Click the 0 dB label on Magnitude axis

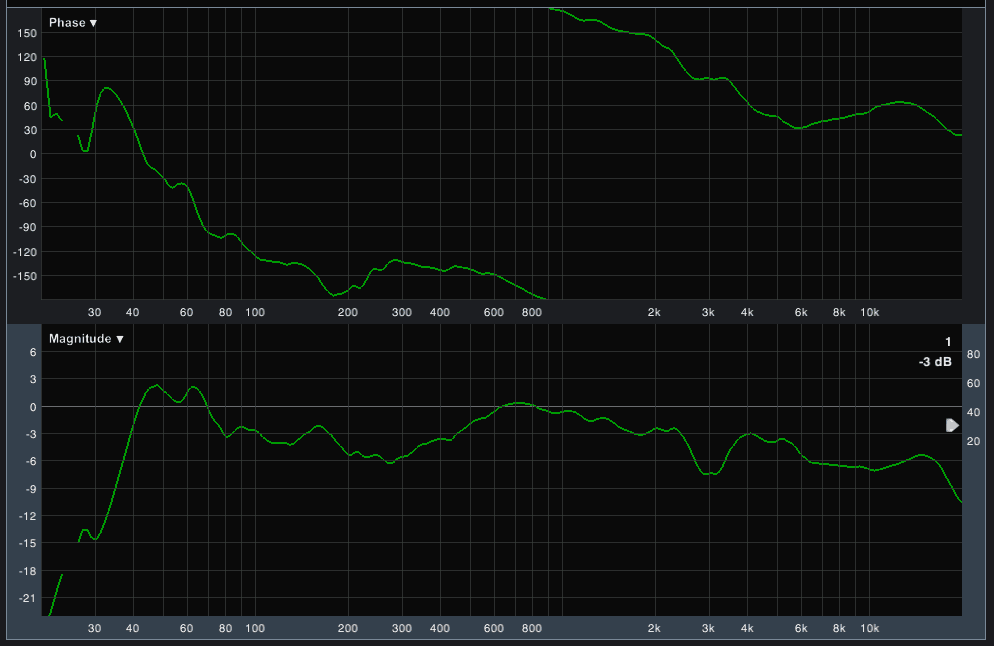[x=32, y=407]
